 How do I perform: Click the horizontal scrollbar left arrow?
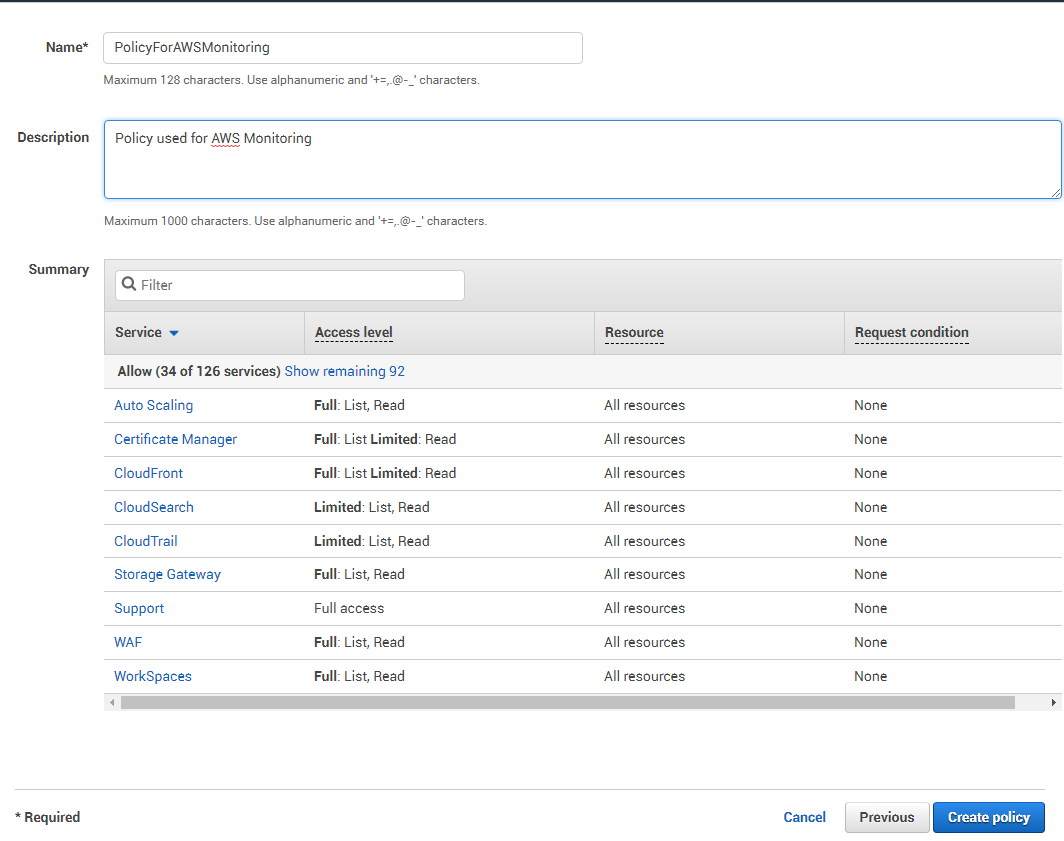tap(112, 703)
